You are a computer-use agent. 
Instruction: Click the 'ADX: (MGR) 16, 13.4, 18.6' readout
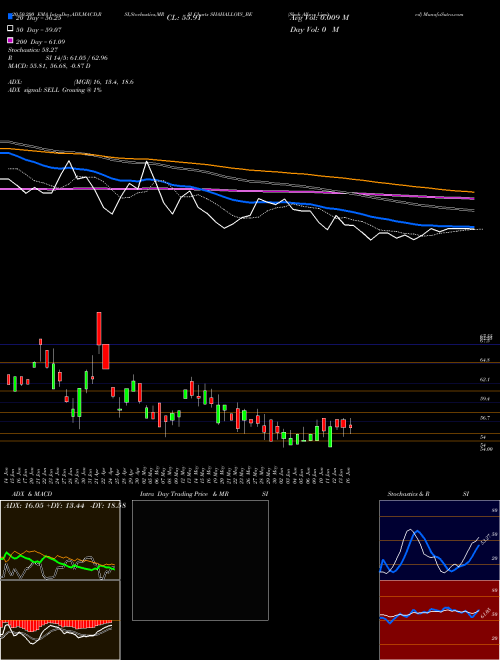pos(71,82)
